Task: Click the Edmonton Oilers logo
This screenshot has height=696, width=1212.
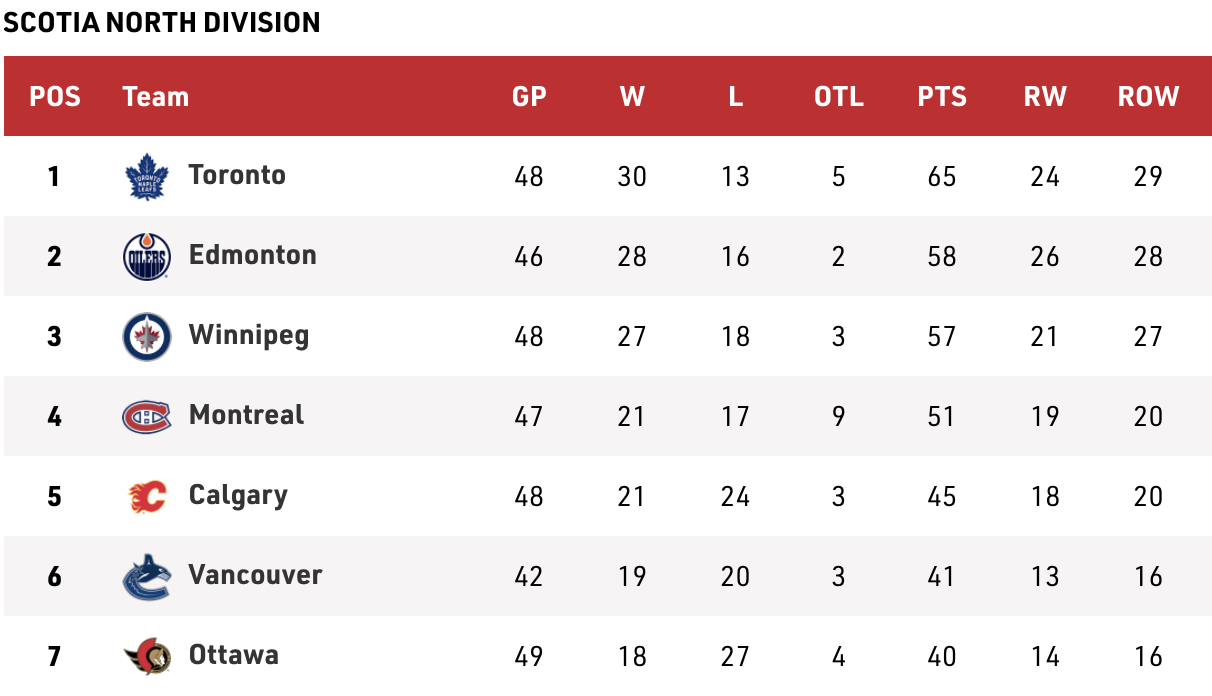Action: [x=147, y=257]
